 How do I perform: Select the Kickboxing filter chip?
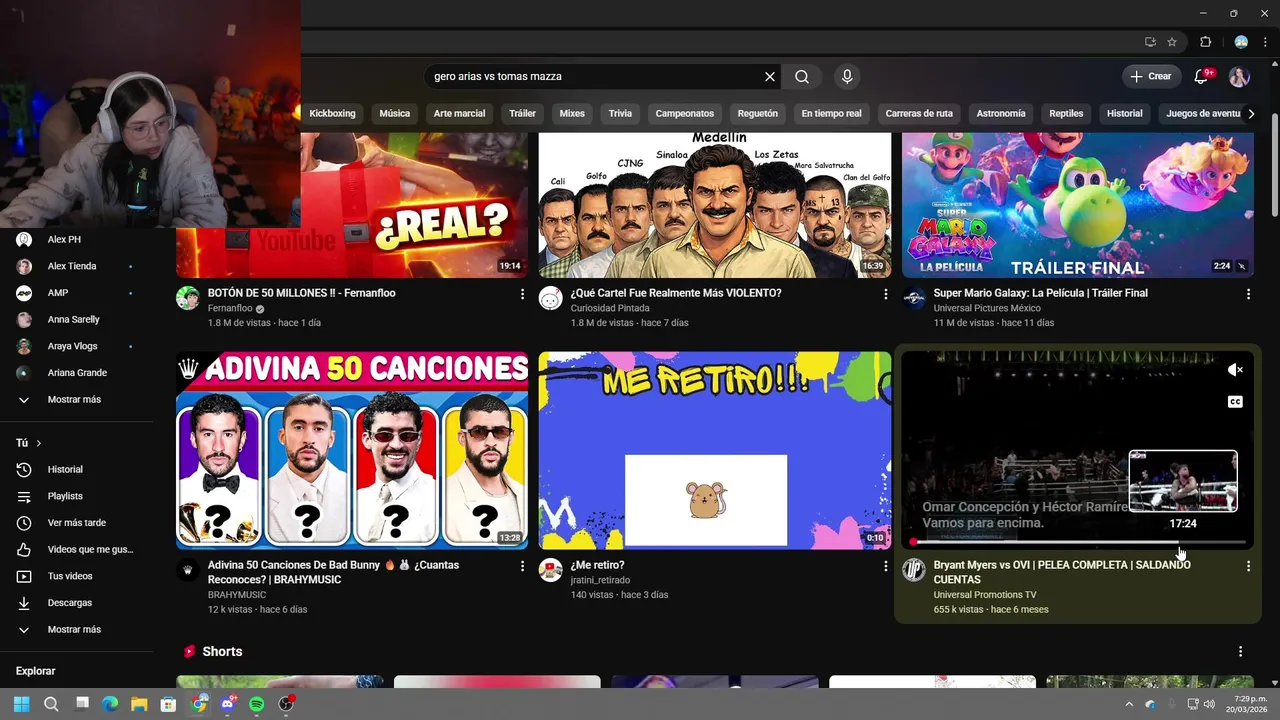tap(332, 114)
